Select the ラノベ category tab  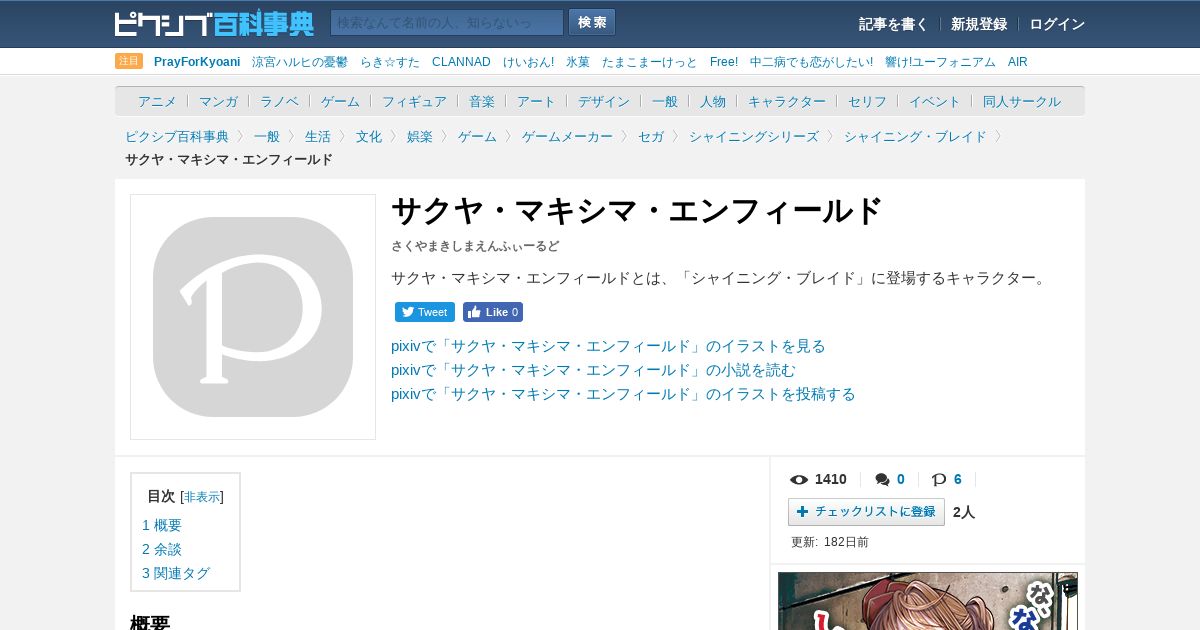pos(279,101)
